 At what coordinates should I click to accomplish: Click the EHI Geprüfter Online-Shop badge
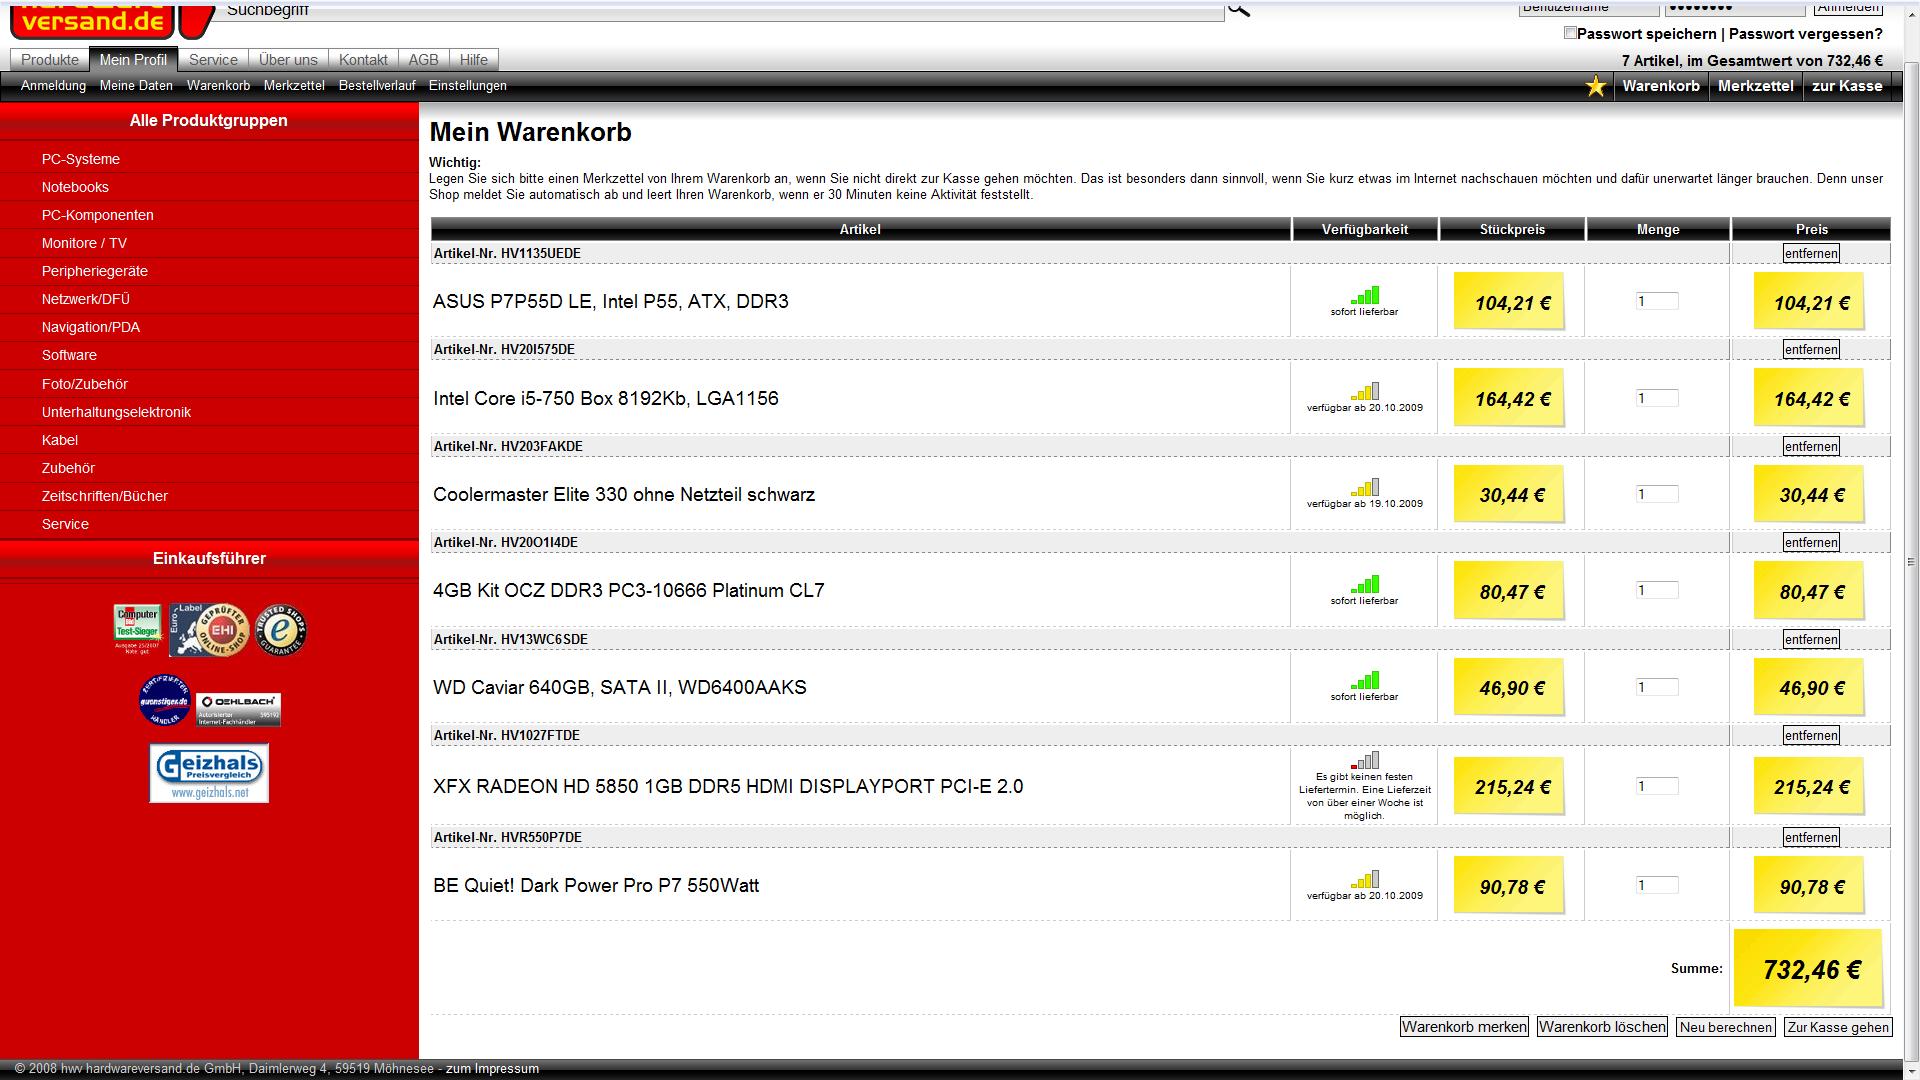208,630
